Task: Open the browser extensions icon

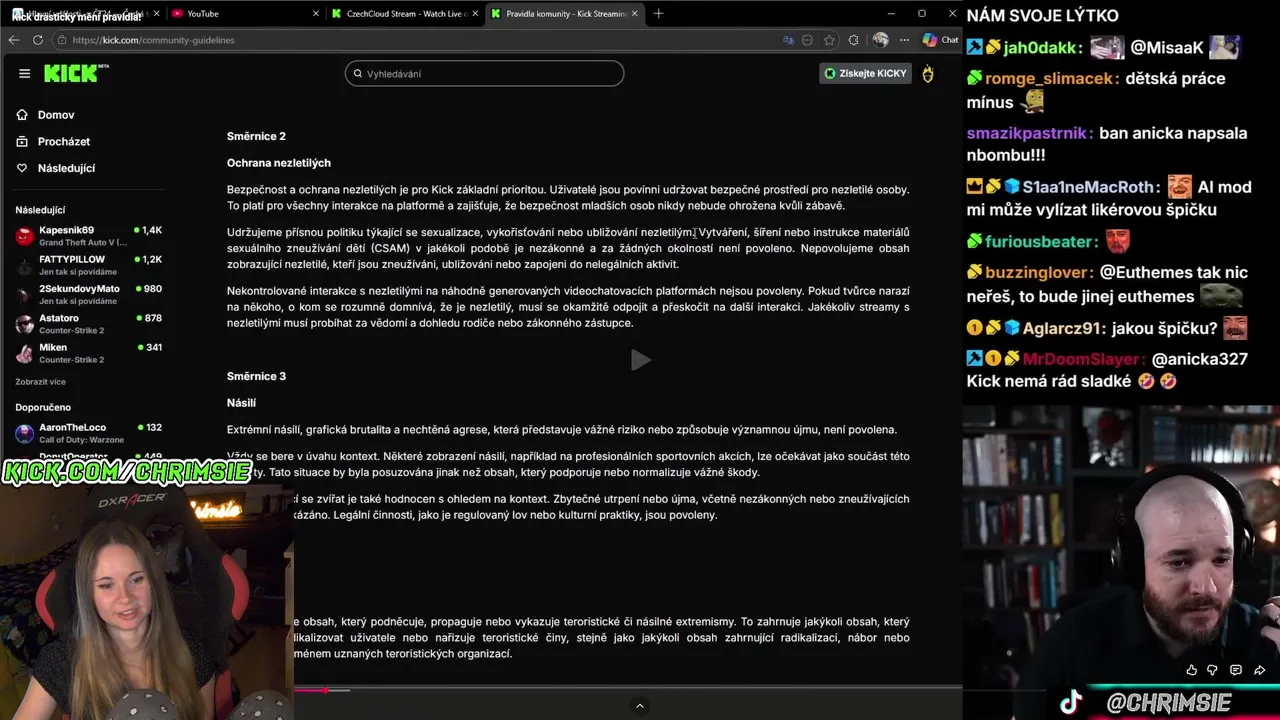Action: tap(853, 40)
